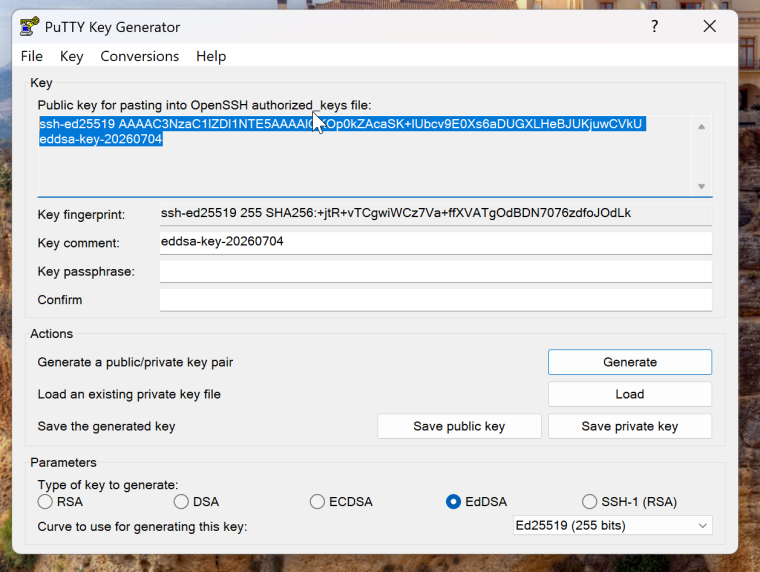
Task: Close the PuTTY Key Generator window
Action: (710, 26)
